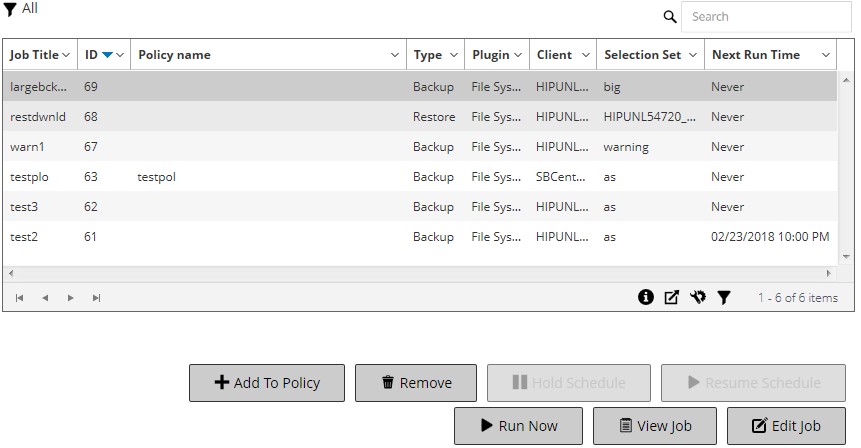Image resolution: width=861 pixels, height=448 pixels.
Task: Go to the next page of results
Action: (x=71, y=298)
